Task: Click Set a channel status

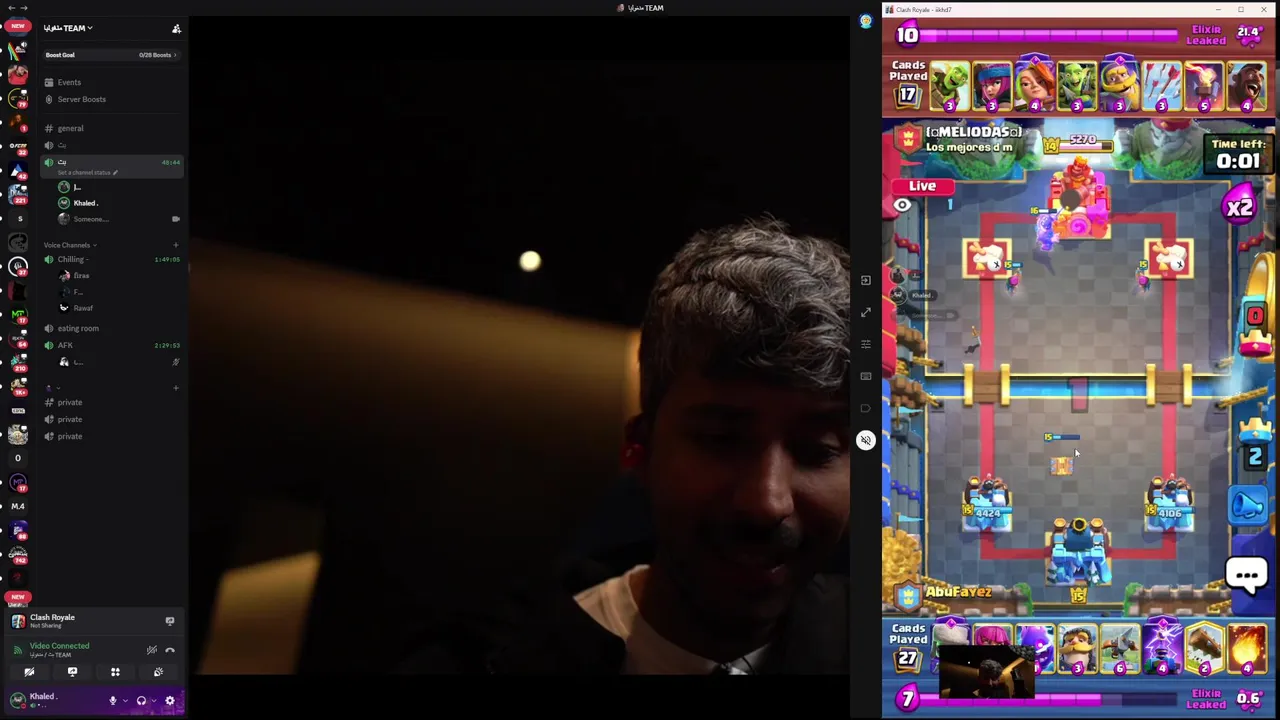Action: 88,172
